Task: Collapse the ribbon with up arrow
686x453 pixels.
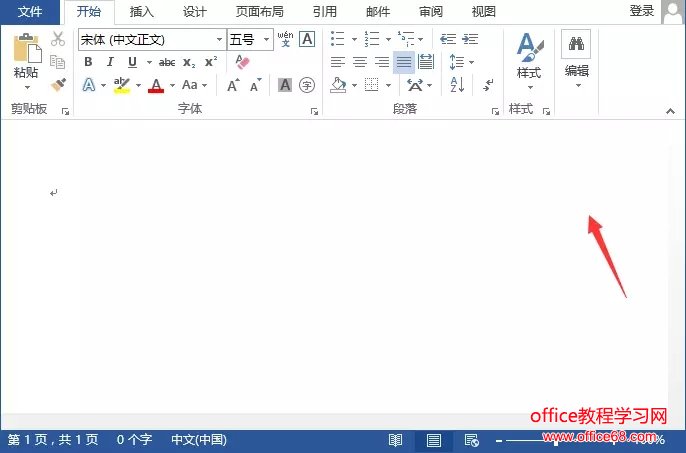Action: pyautogui.click(x=670, y=111)
